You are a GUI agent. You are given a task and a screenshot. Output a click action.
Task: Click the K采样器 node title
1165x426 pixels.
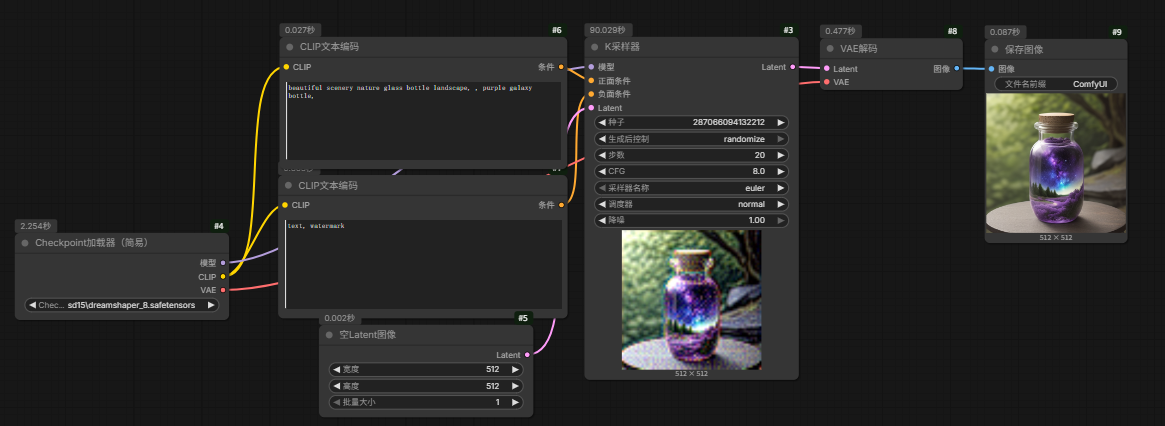[x=622, y=46]
